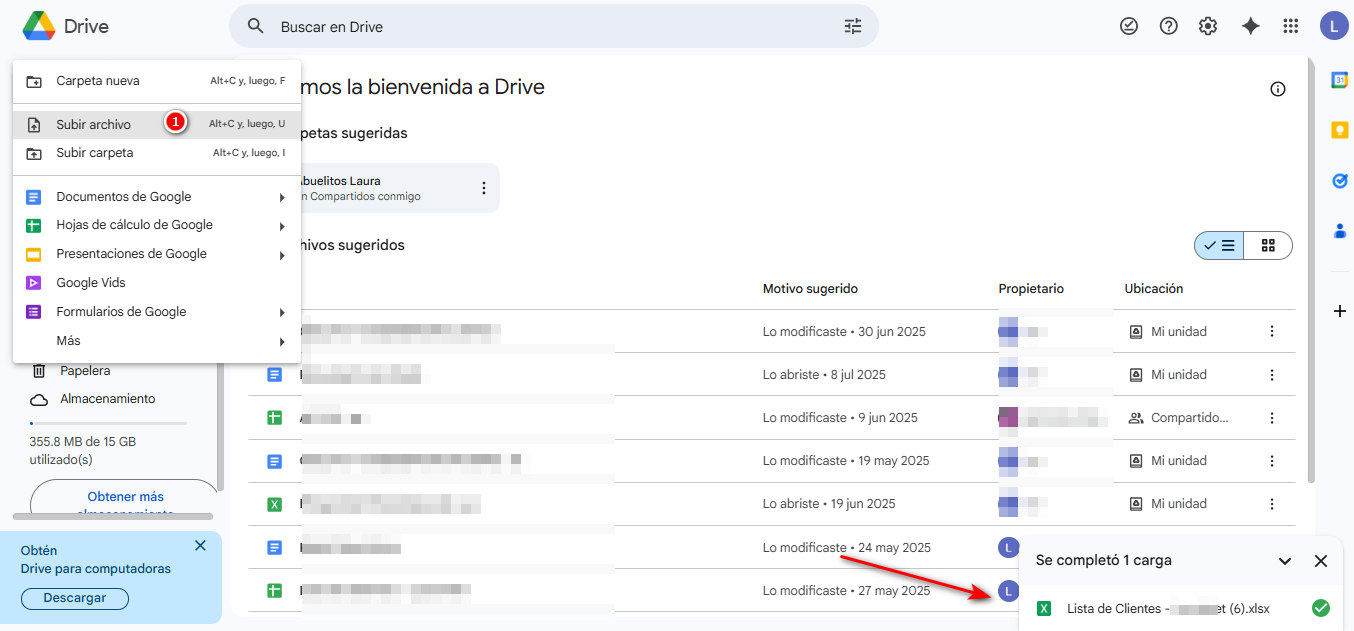Click the Almacenamiento cloud icon
Viewport: 1354px width, 631px height.
(x=39, y=400)
